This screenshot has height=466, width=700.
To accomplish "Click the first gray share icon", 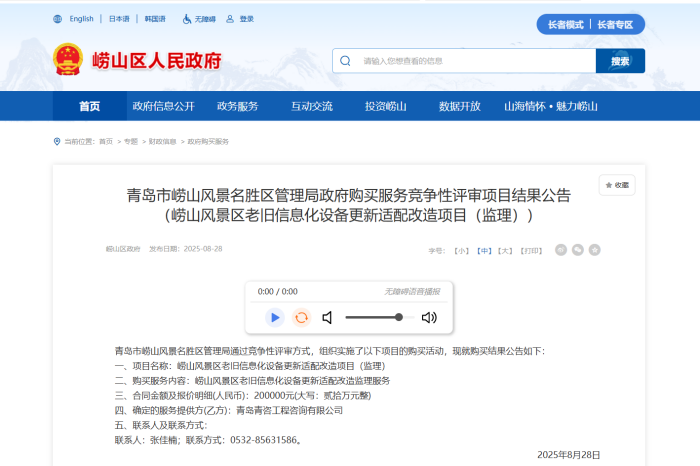I will click(561, 249).
